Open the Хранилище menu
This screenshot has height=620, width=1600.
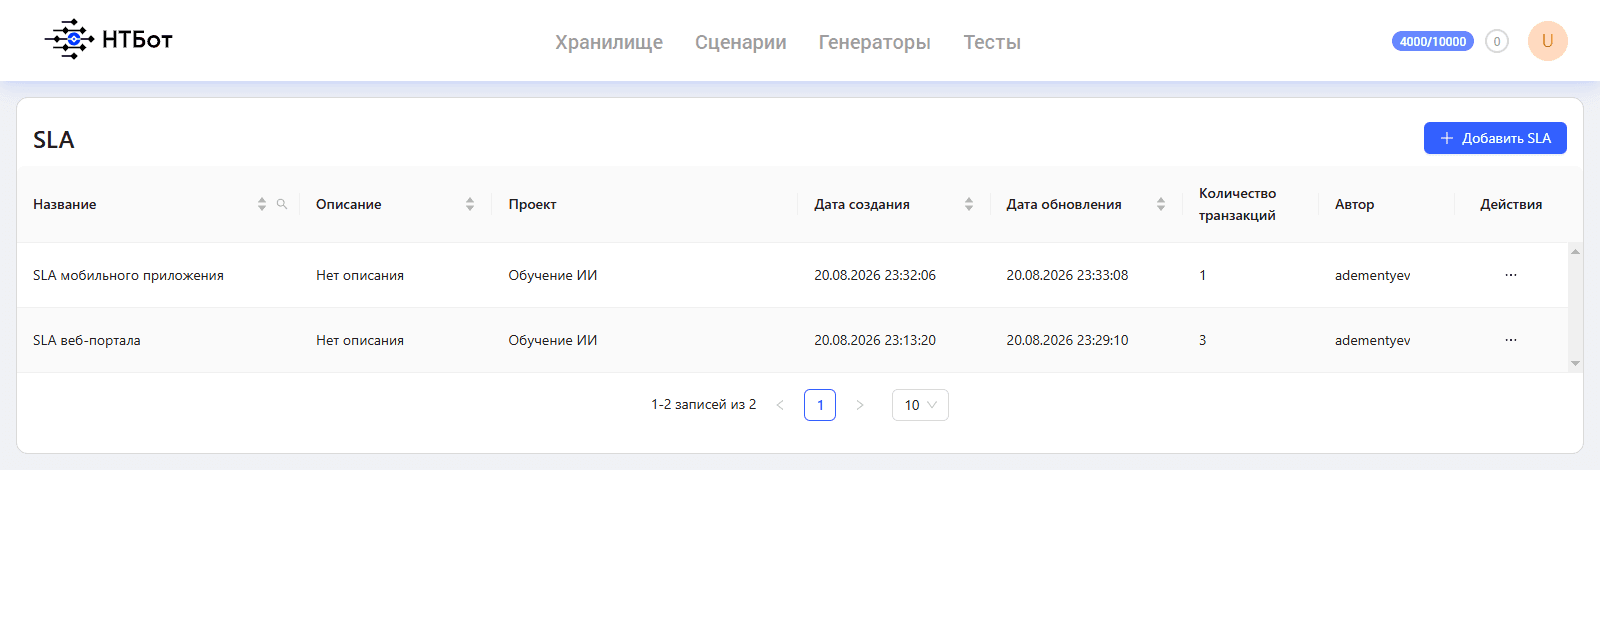click(x=609, y=42)
